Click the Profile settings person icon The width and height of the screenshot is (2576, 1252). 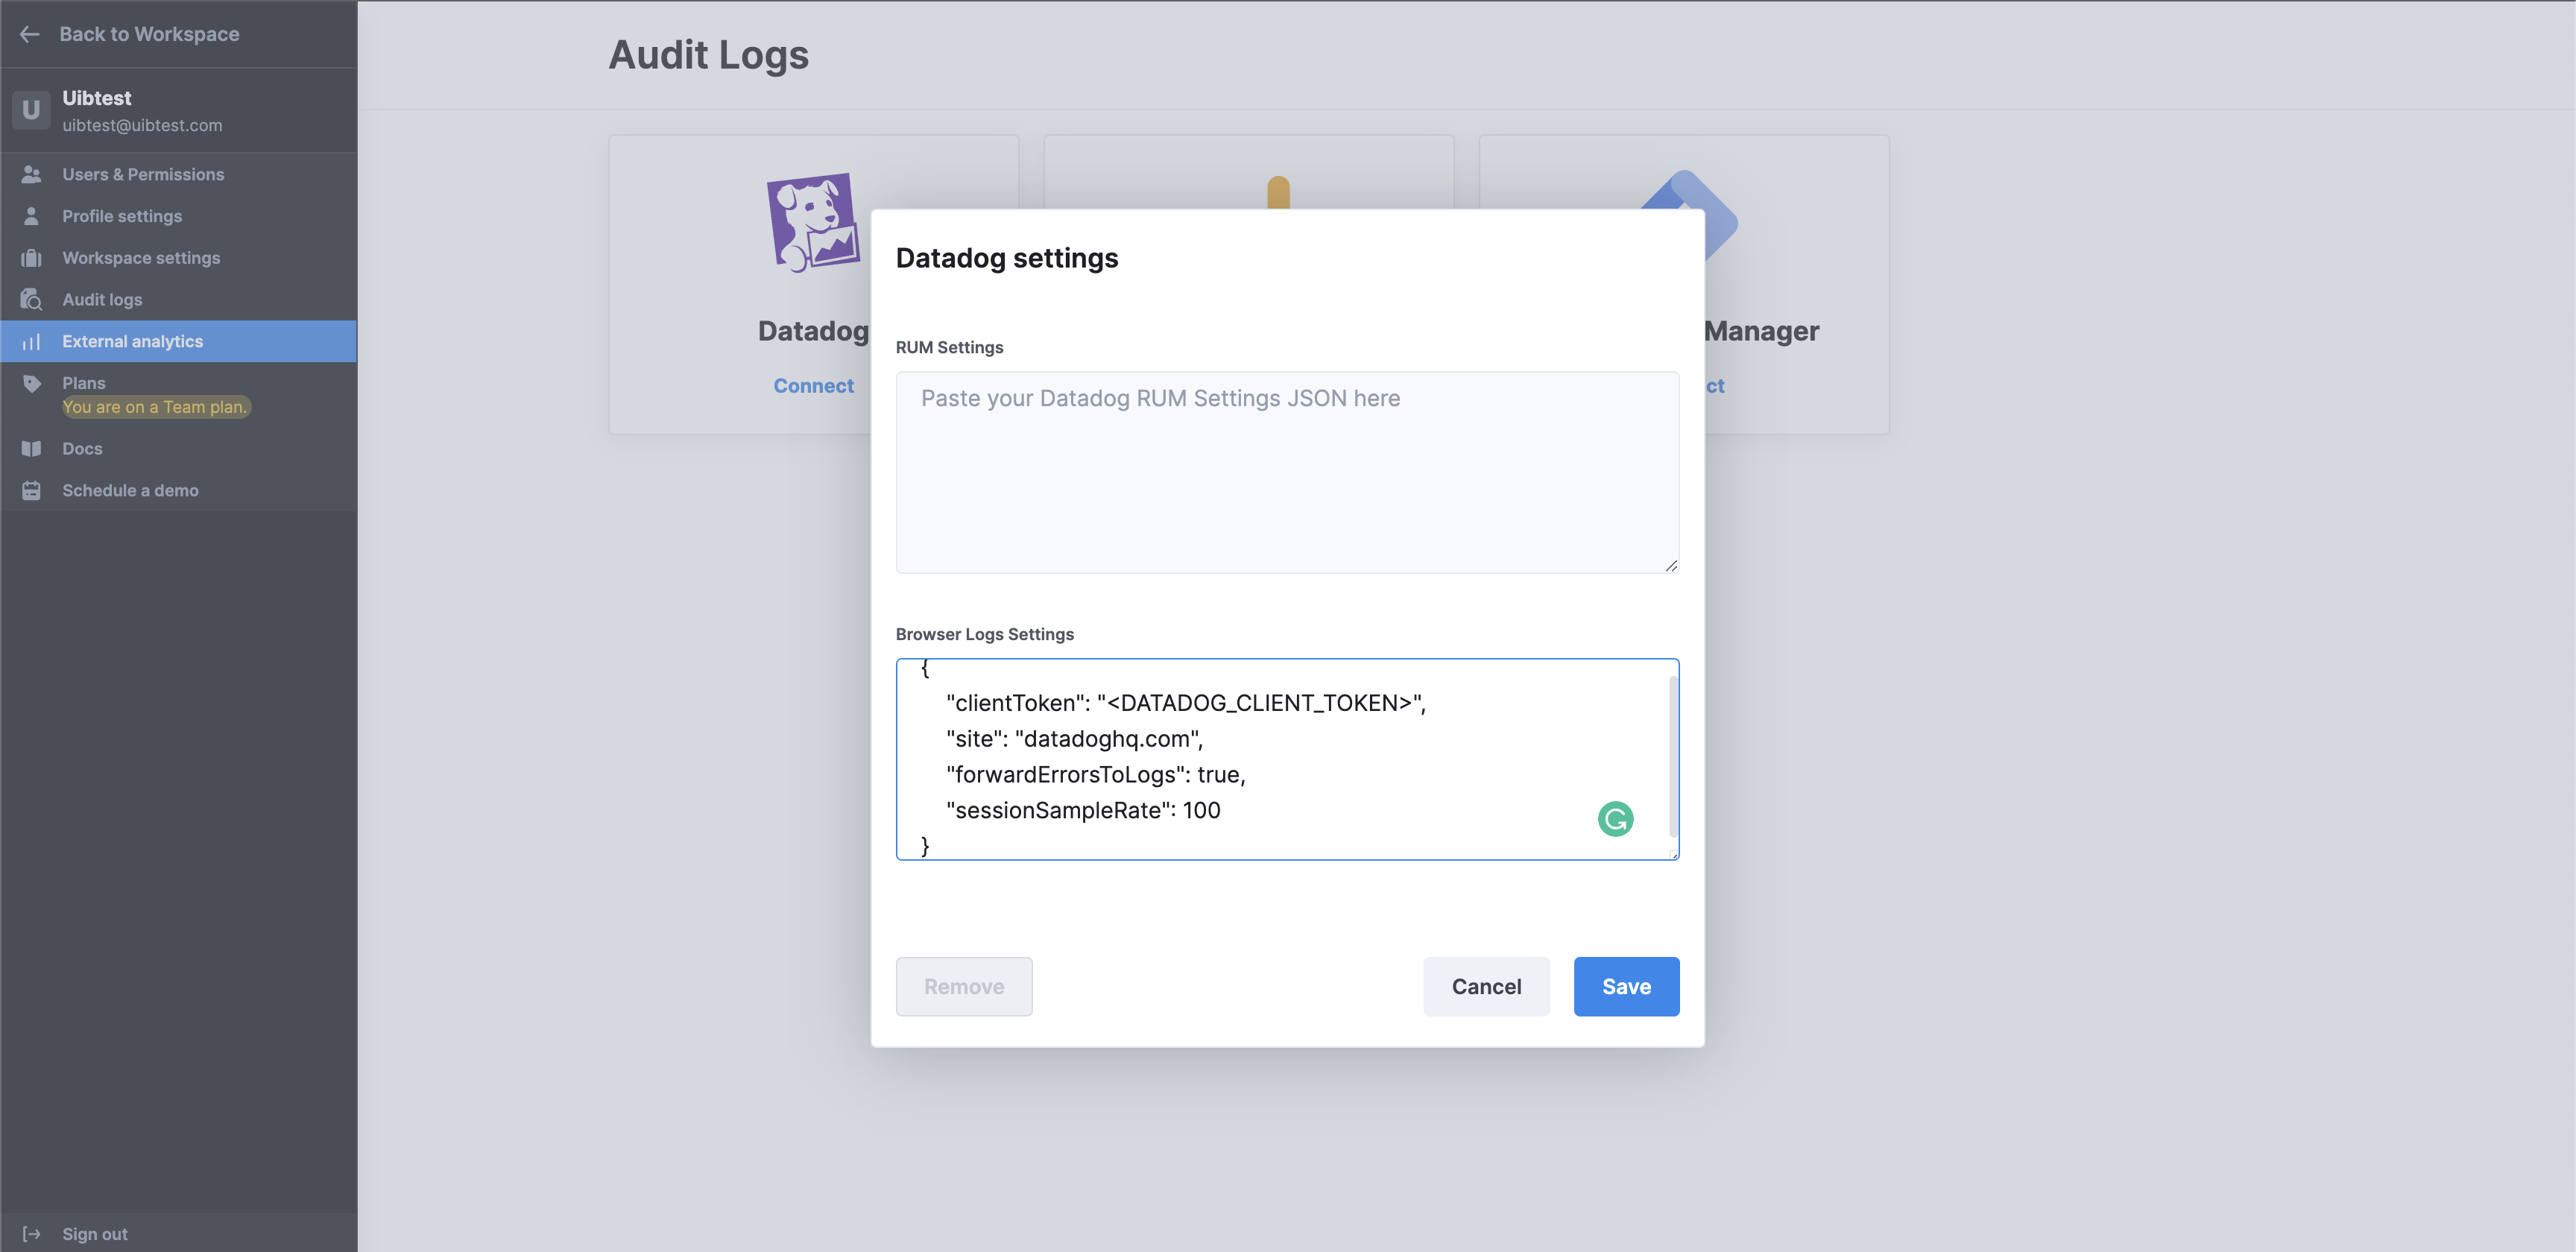31,216
